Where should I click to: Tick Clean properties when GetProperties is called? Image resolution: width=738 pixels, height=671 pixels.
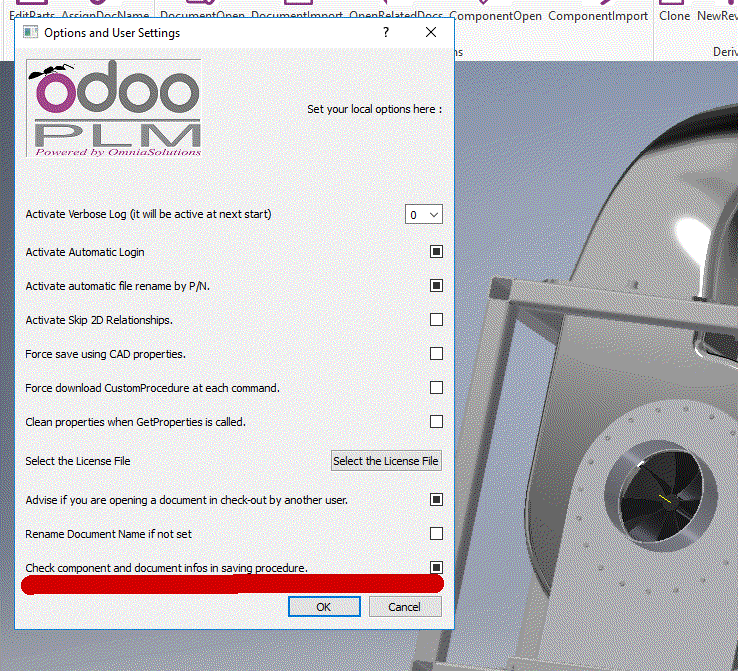coord(436,422)
